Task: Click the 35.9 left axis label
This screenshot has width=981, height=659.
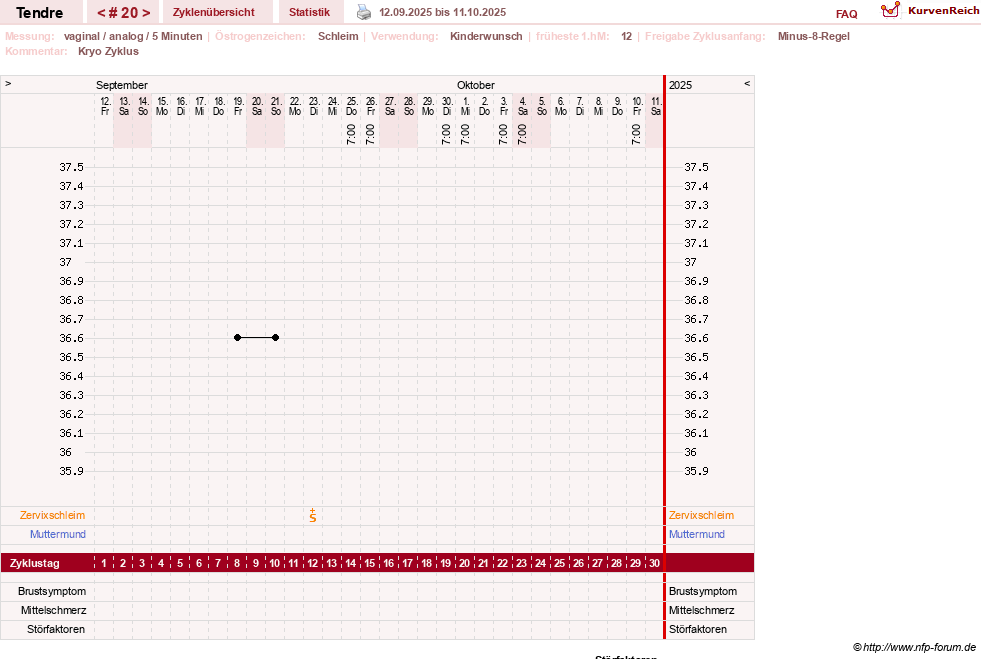Action: pos(71,471)
